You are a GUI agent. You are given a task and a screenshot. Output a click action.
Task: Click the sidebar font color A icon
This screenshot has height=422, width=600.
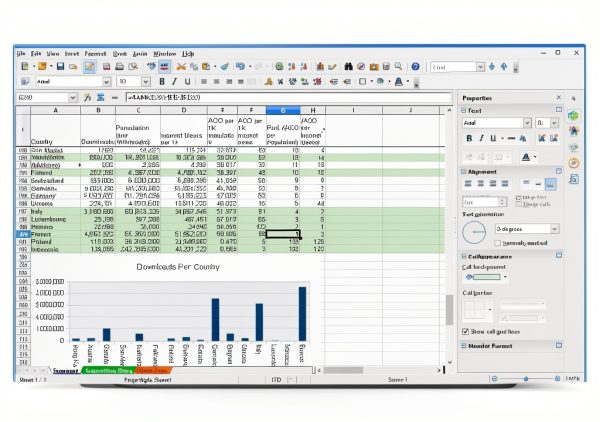point(526,157)
